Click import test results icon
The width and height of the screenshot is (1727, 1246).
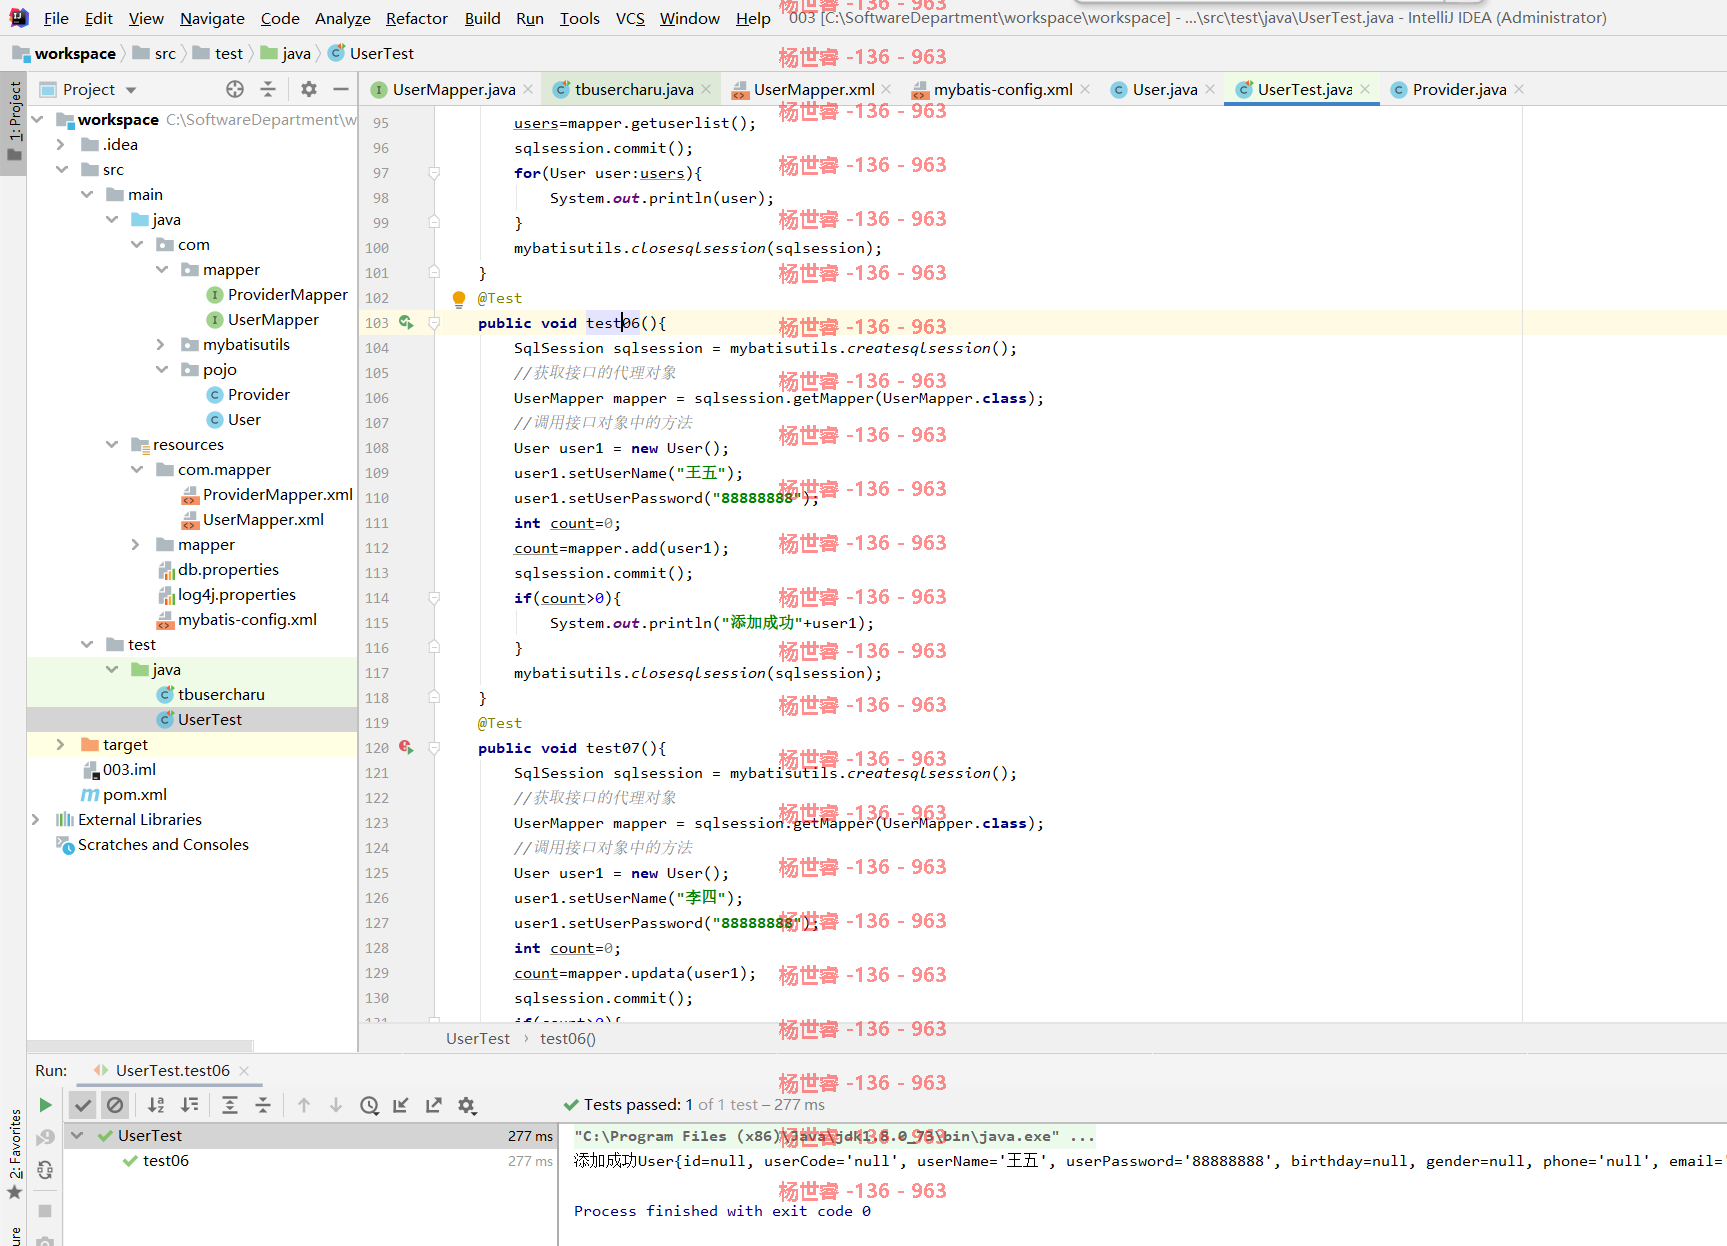click(401, 1105)
